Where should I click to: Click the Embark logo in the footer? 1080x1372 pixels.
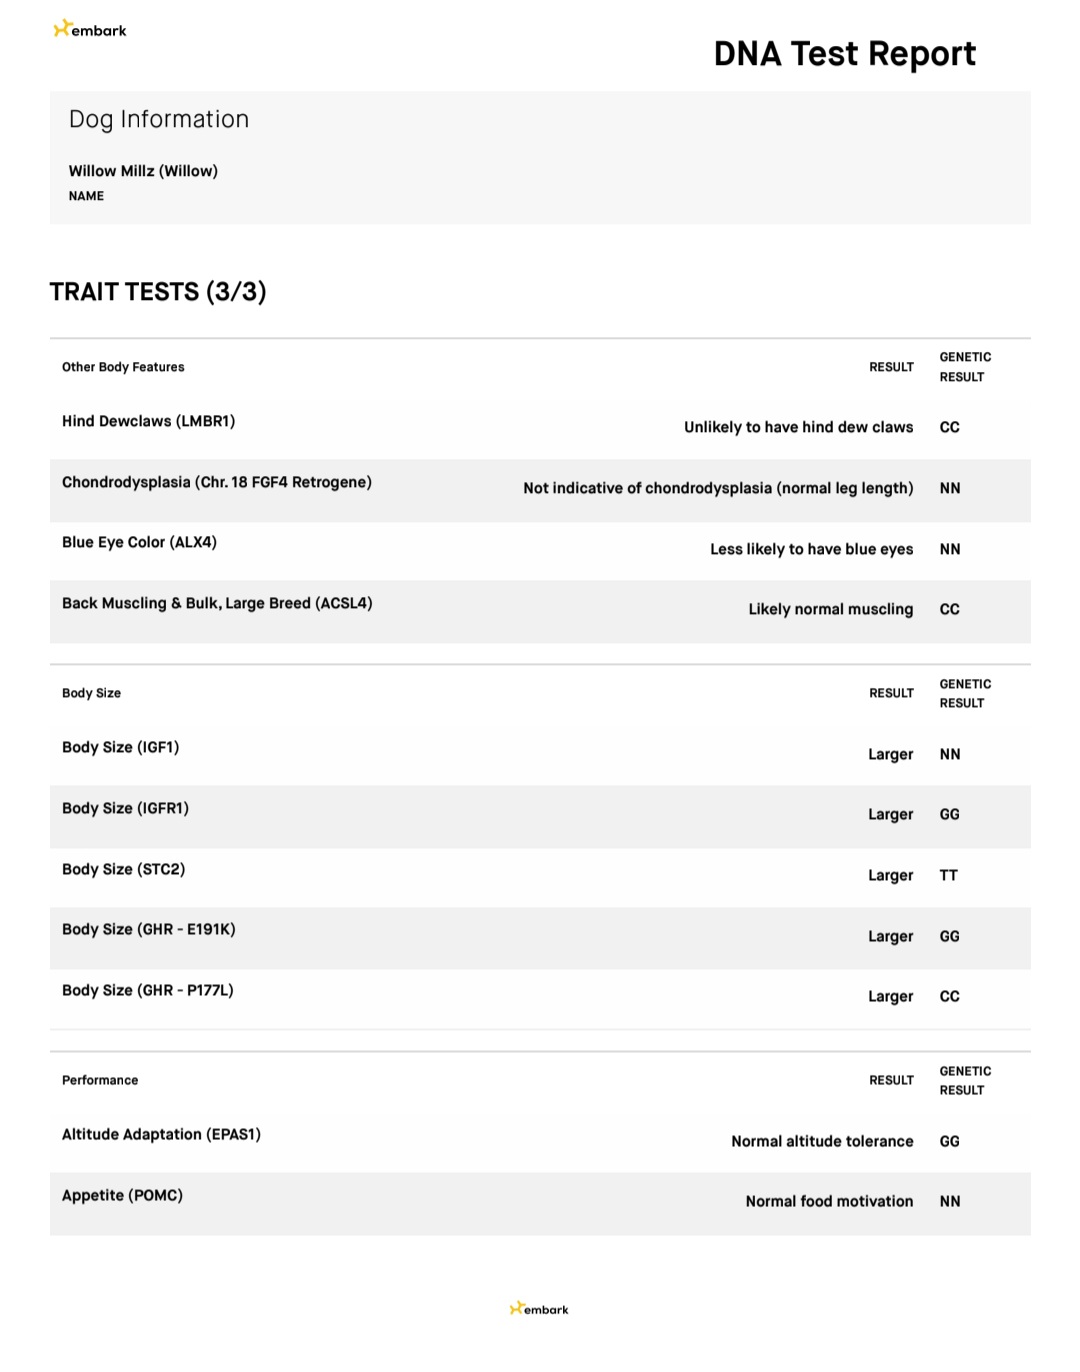tap(539, 1309)
